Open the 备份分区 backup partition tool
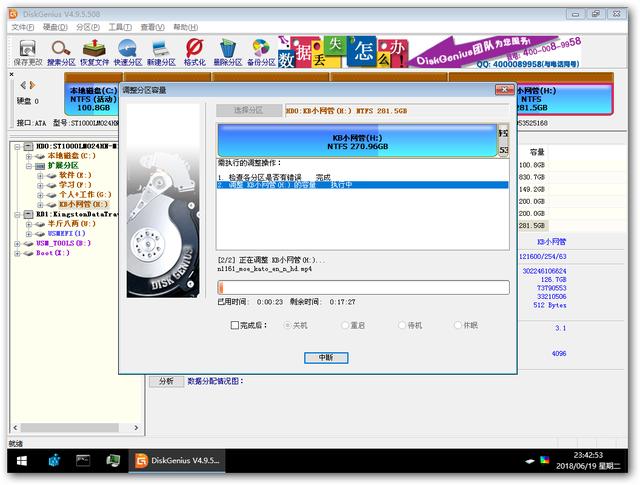640x485 pixels. pos(261,50)
